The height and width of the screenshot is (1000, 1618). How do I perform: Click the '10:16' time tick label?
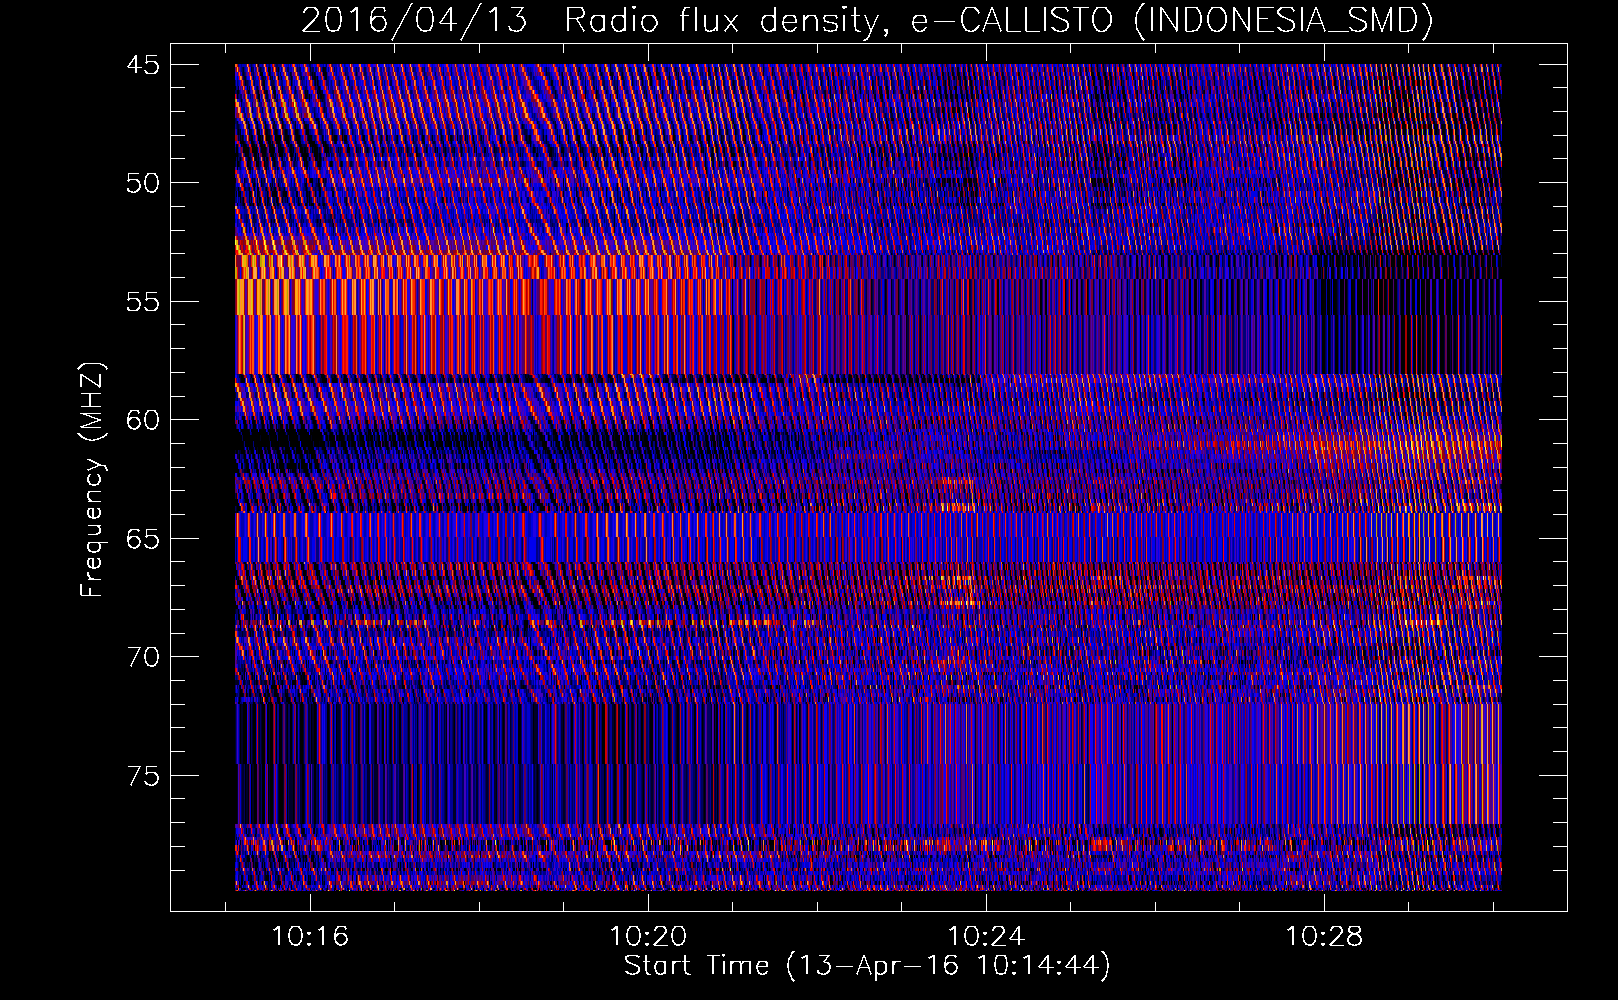tap(310, 937)
